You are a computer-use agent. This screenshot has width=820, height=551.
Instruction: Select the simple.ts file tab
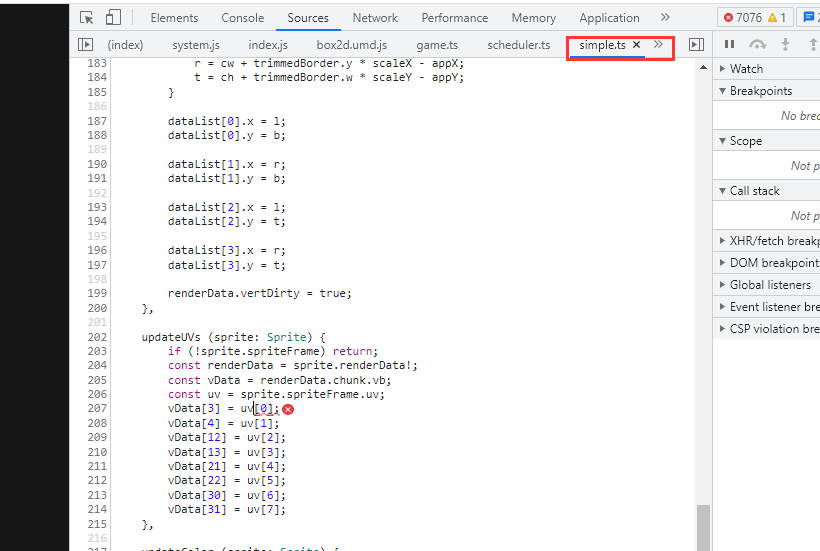point(602,45)
